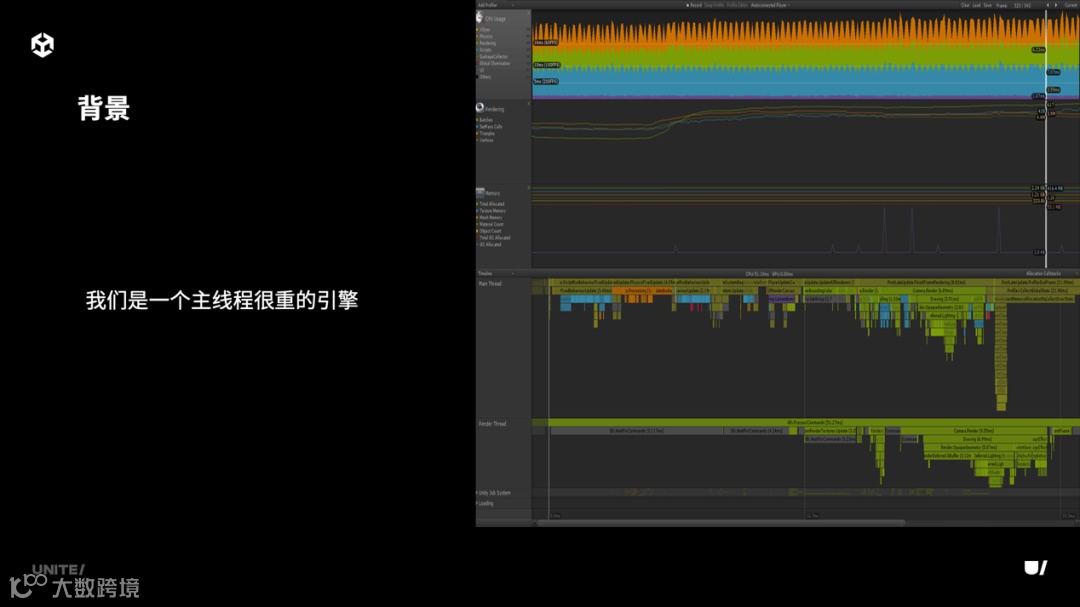The height and width of the screenshot is (607, 1080).
Task: Toggle Total Allocated in Memory module
Action: pyautogui.click(x=491, y=204)
